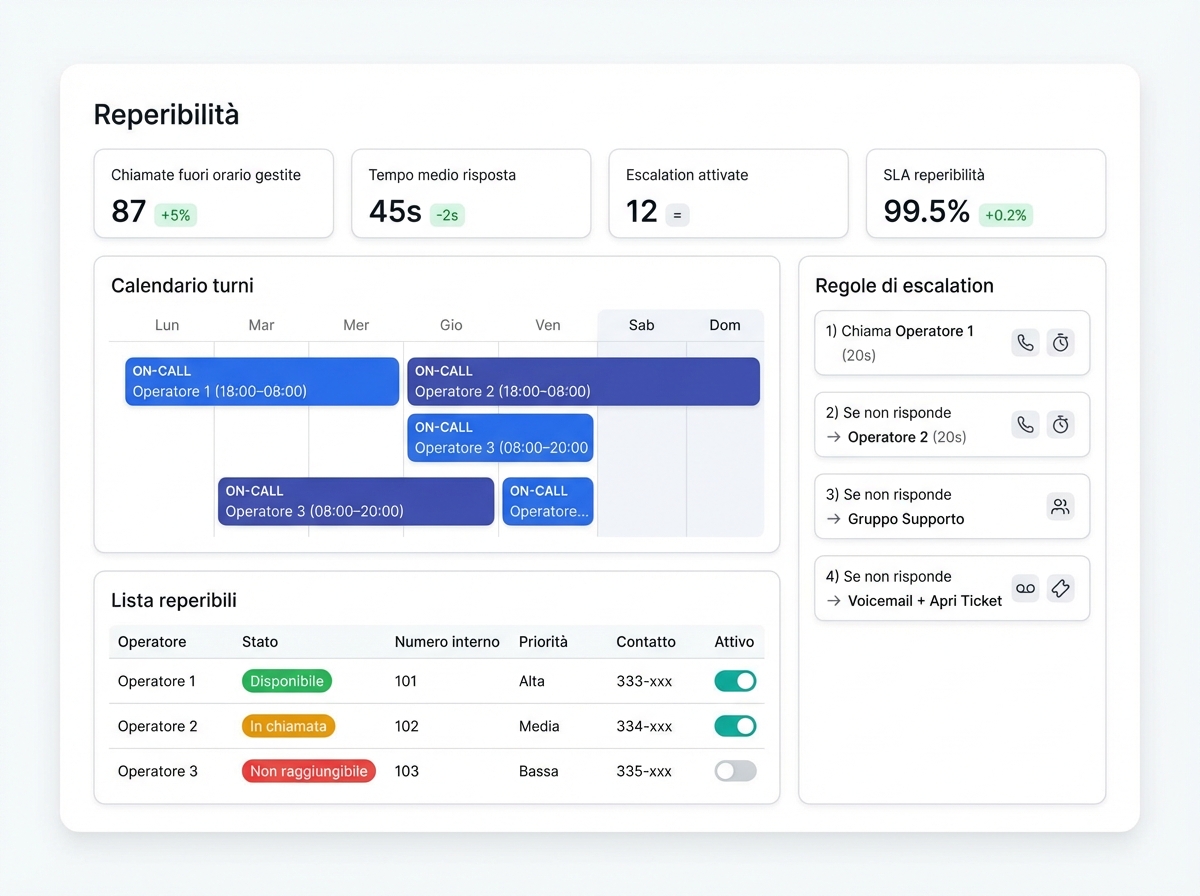Viewport: 1200px width, 896px height.
Task: Sort list by Stato column header
Action: [260, 642]
